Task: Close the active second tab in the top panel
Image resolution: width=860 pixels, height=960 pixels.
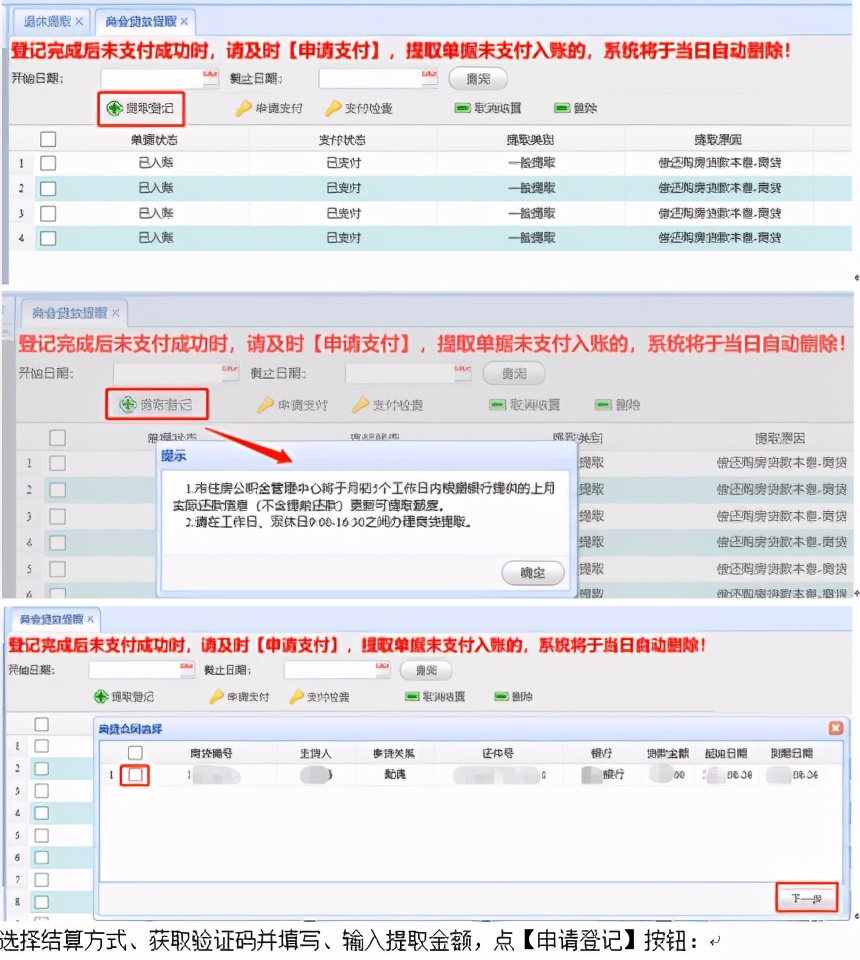Action: [183, 21]
